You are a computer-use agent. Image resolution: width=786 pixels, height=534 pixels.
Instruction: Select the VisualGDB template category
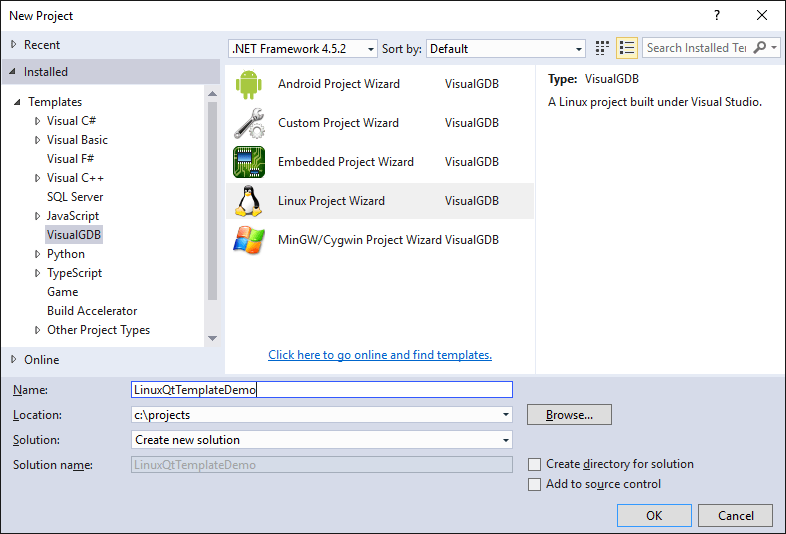pos(74,235)
